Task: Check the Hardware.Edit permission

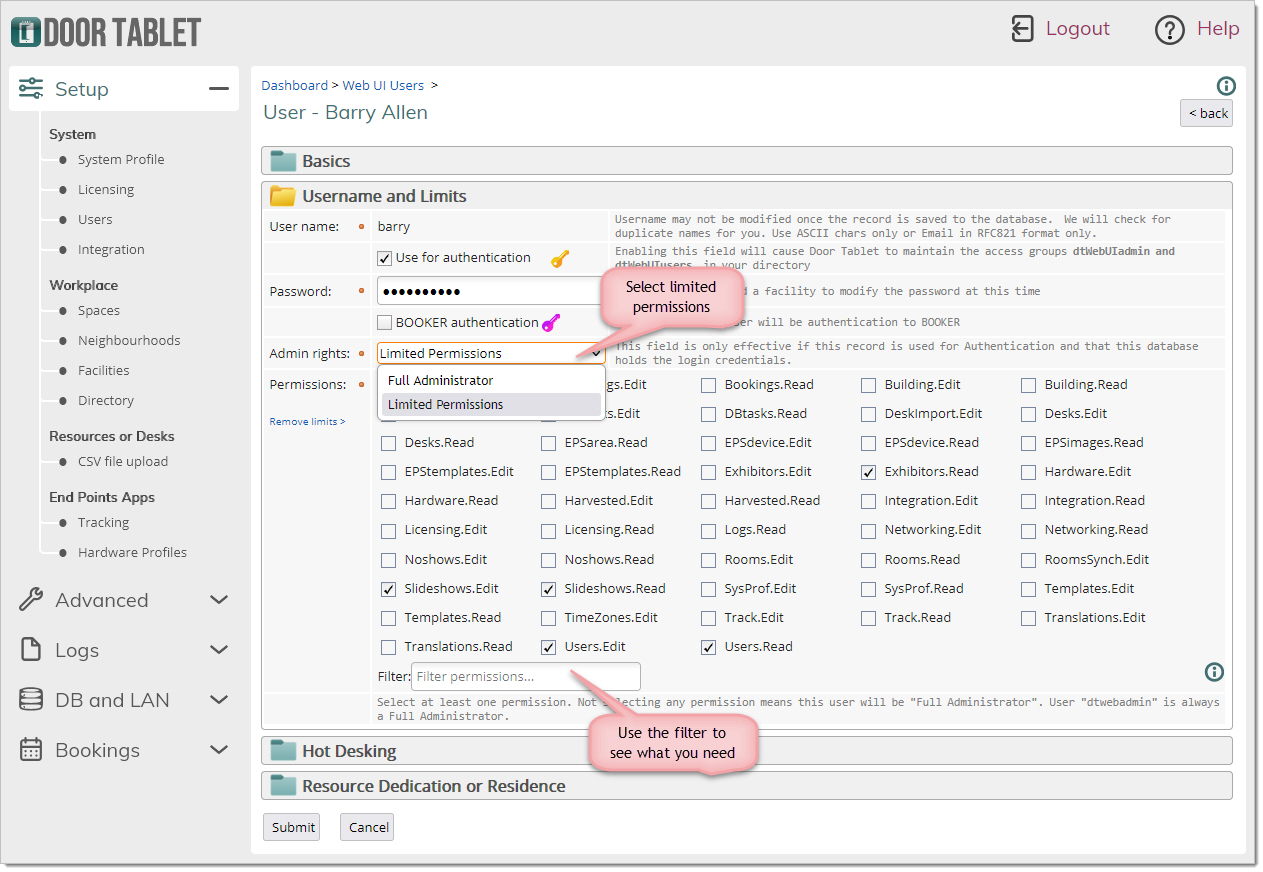Action: point(1028,472)
